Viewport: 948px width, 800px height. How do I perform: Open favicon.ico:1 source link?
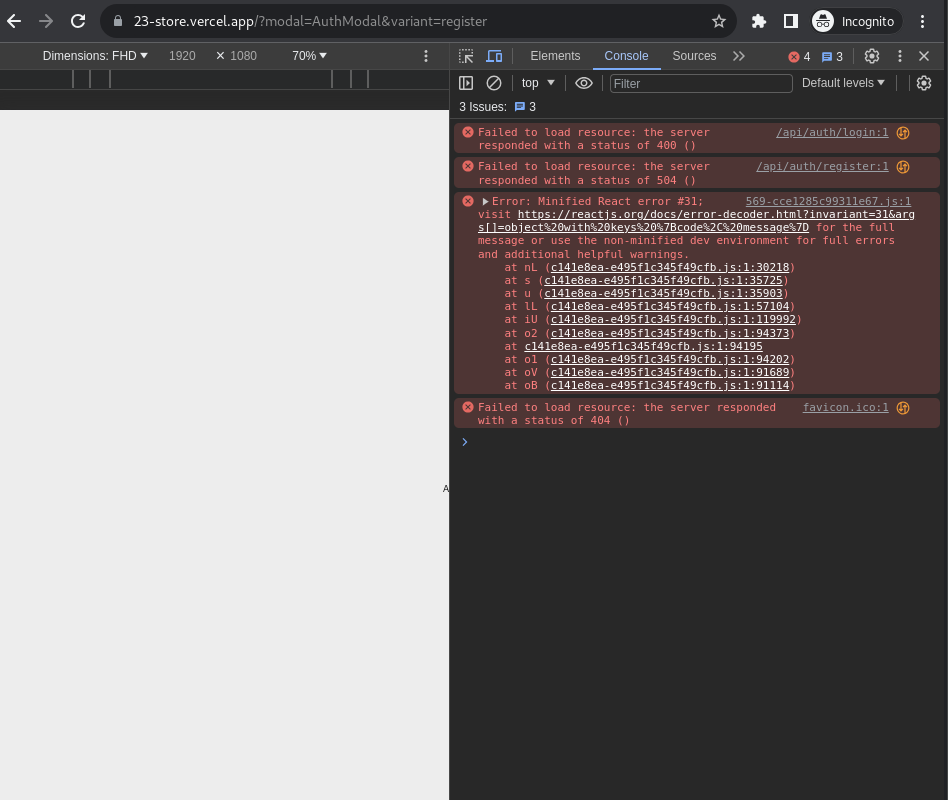[x=845, y=407]
